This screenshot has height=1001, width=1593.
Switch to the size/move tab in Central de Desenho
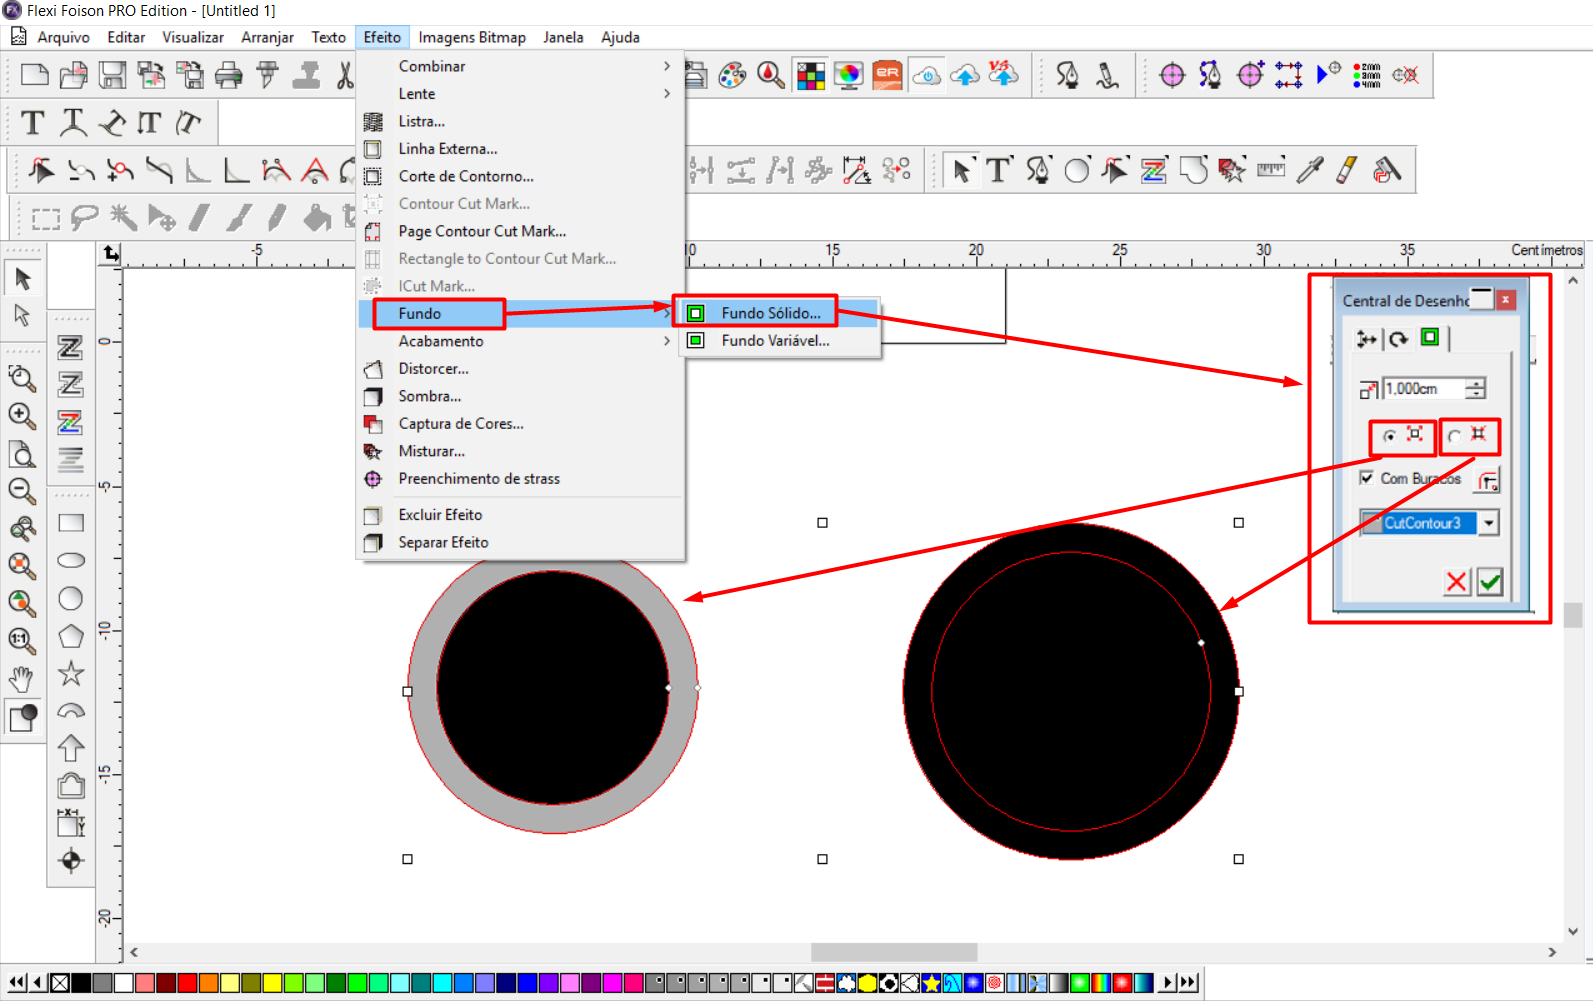point(1366,339)
